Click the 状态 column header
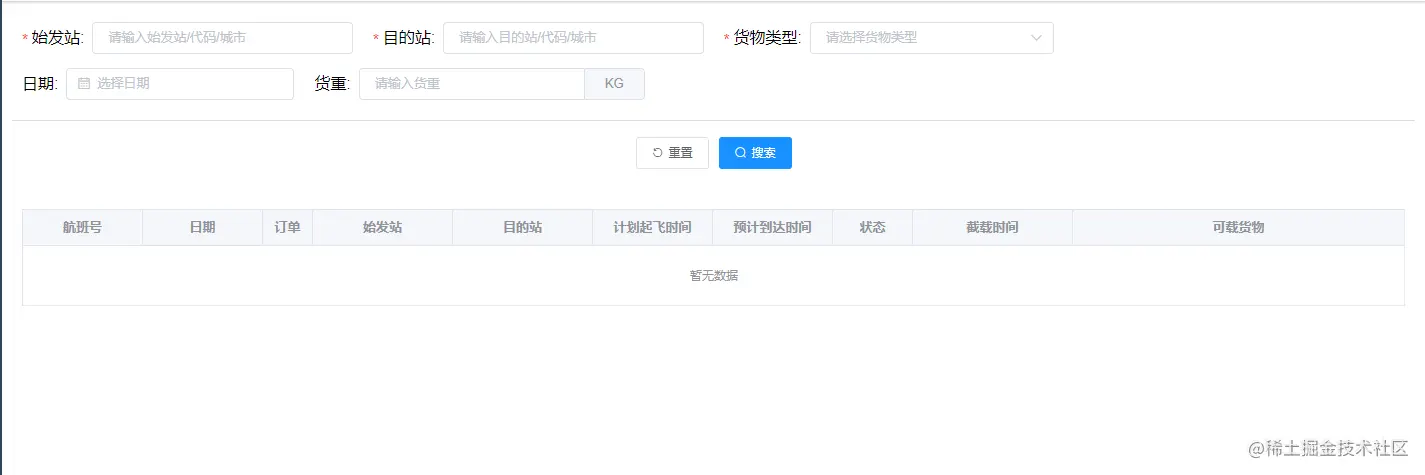The width and height of the screenshot is (1425, 475). click(872, 227)
